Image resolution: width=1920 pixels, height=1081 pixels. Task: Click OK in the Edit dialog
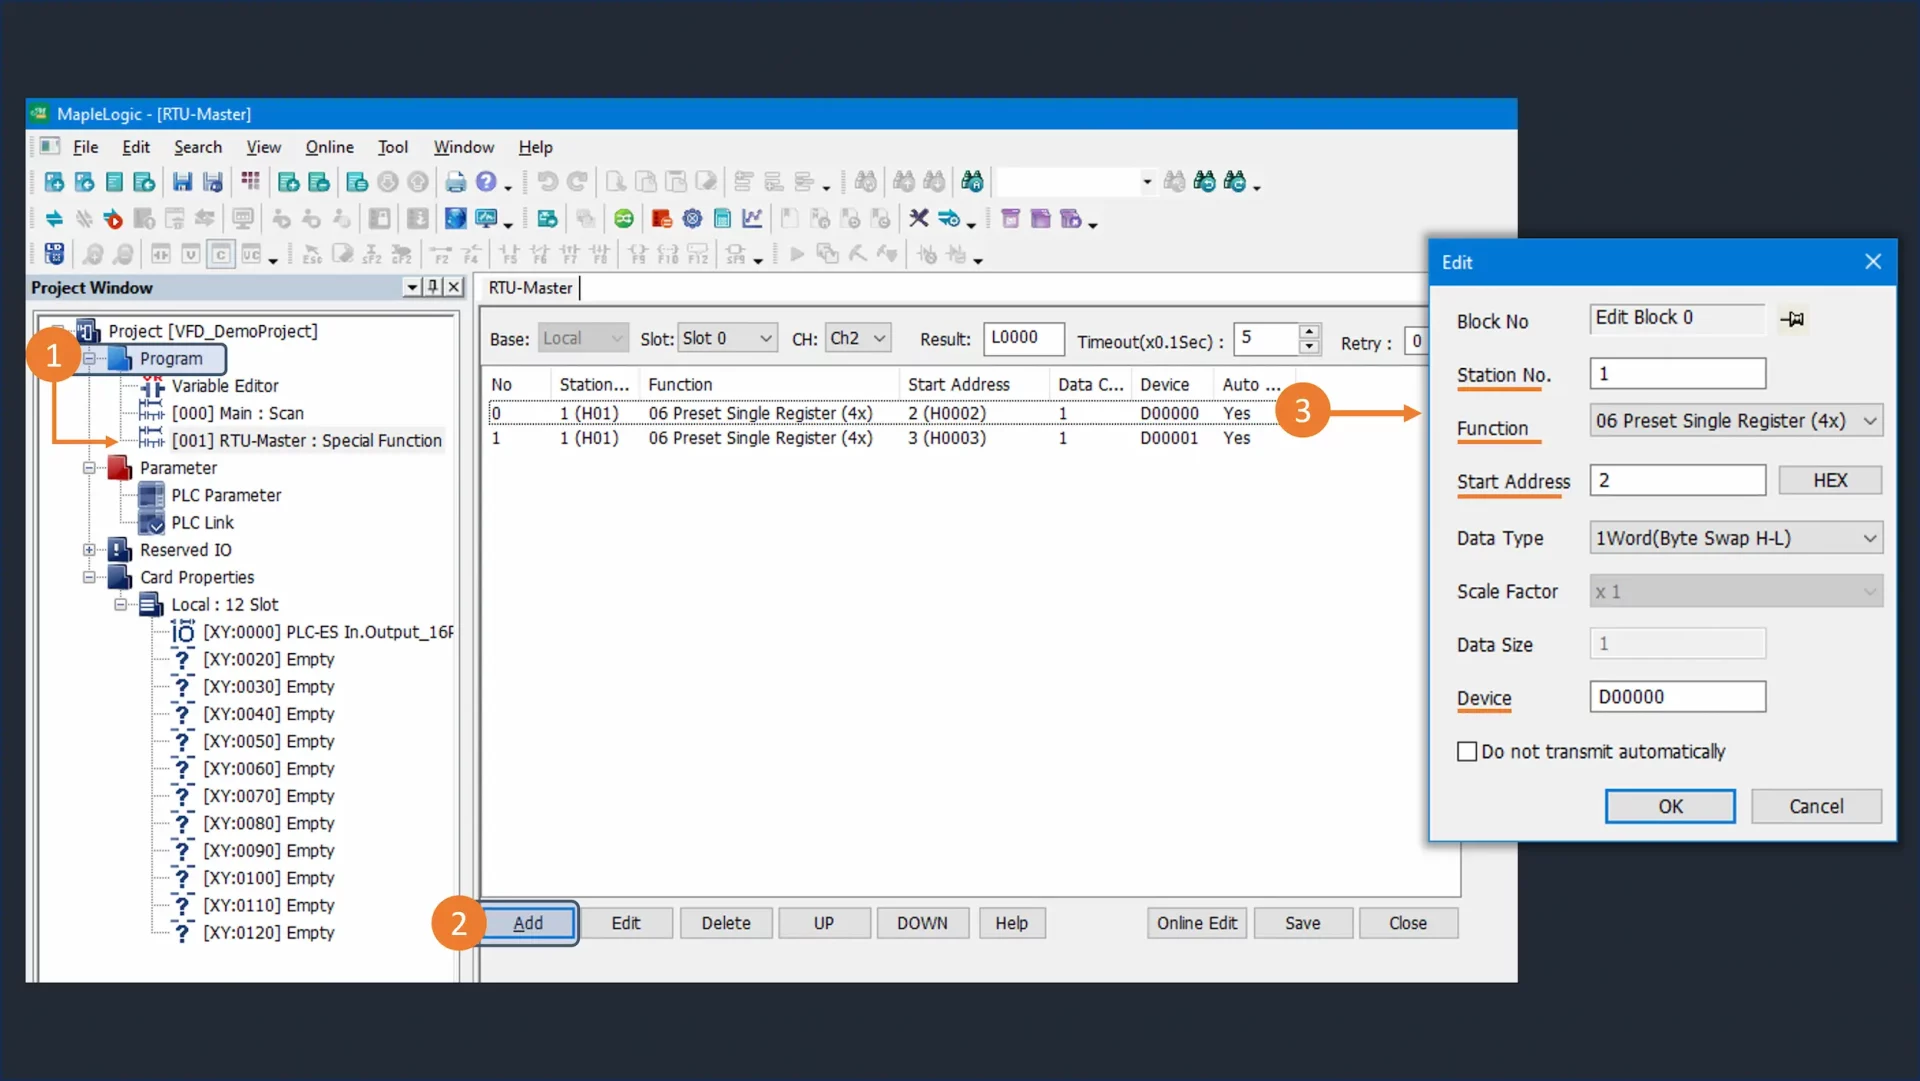click(1669, 807)
